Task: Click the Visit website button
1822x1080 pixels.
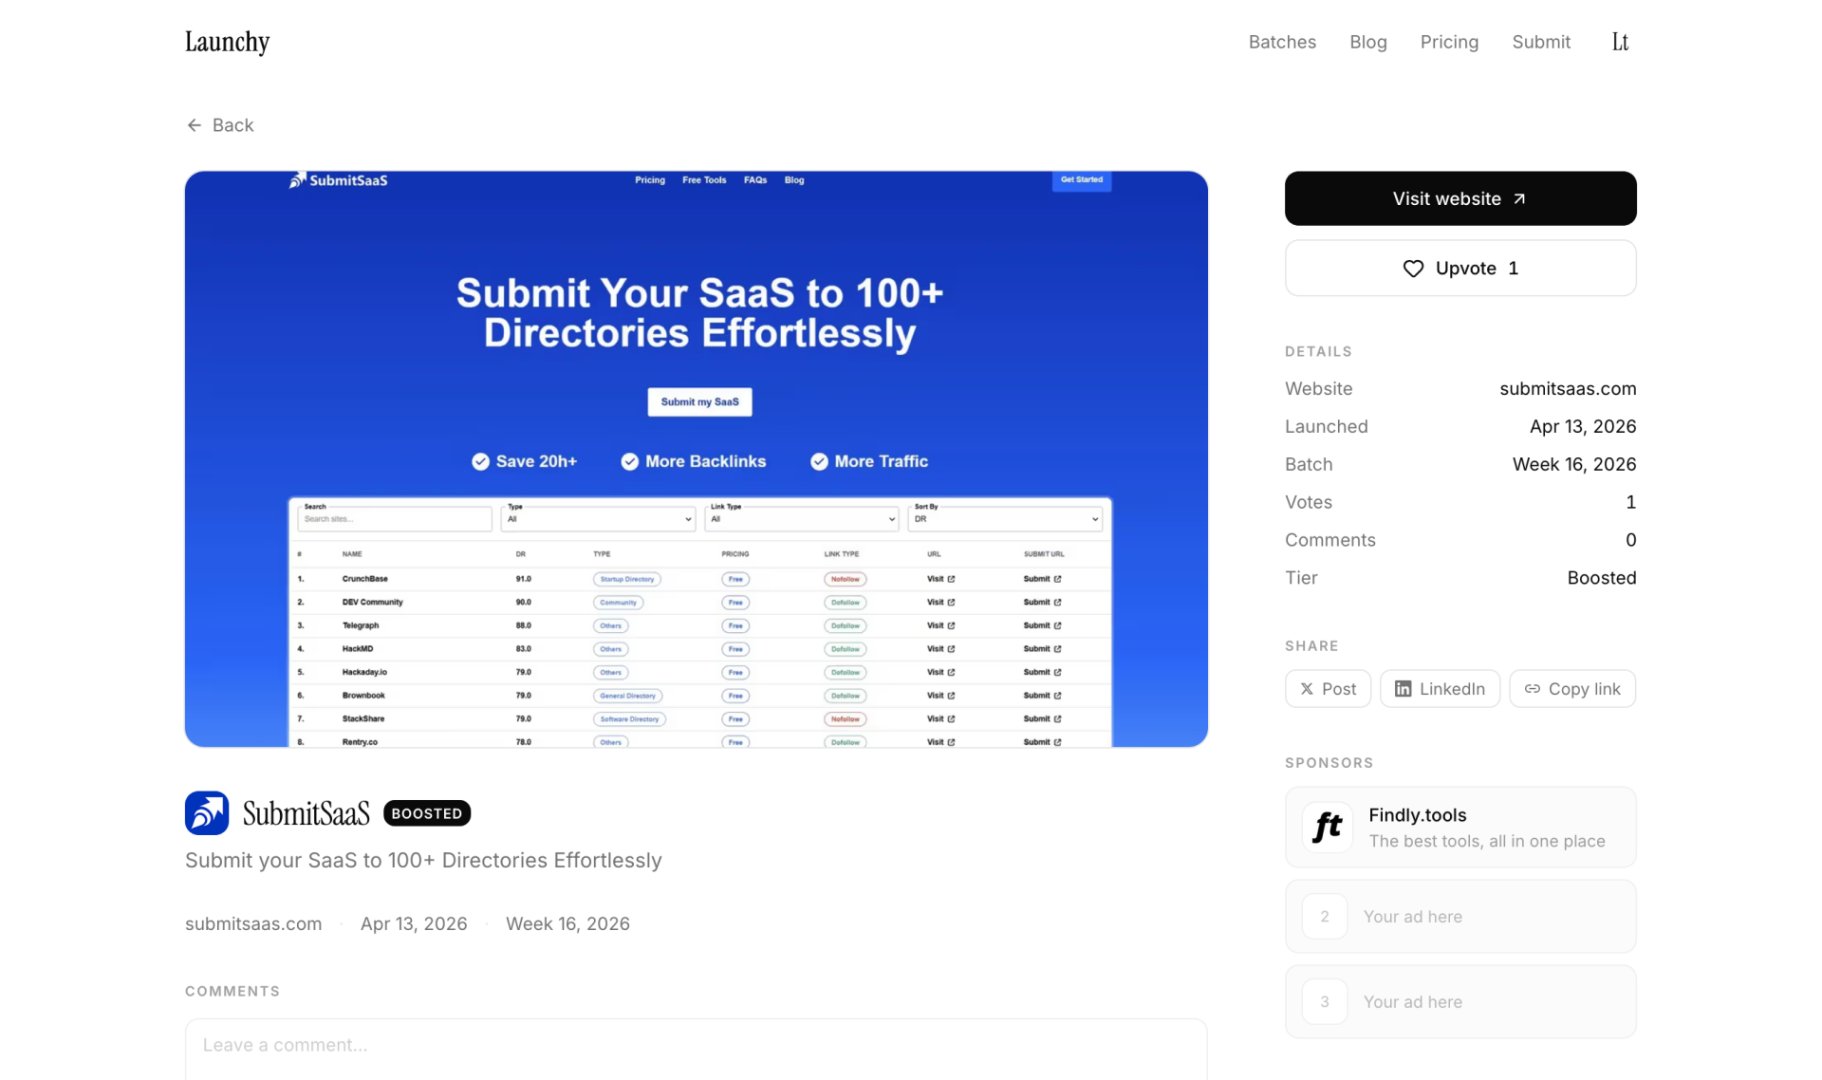Action: (1459, 198)
